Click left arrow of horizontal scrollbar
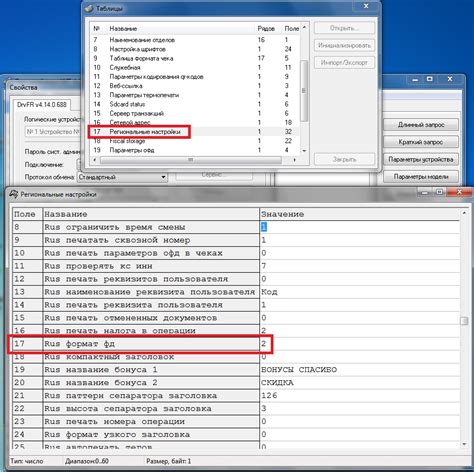 pyautogui.click(x=95, y=160)
